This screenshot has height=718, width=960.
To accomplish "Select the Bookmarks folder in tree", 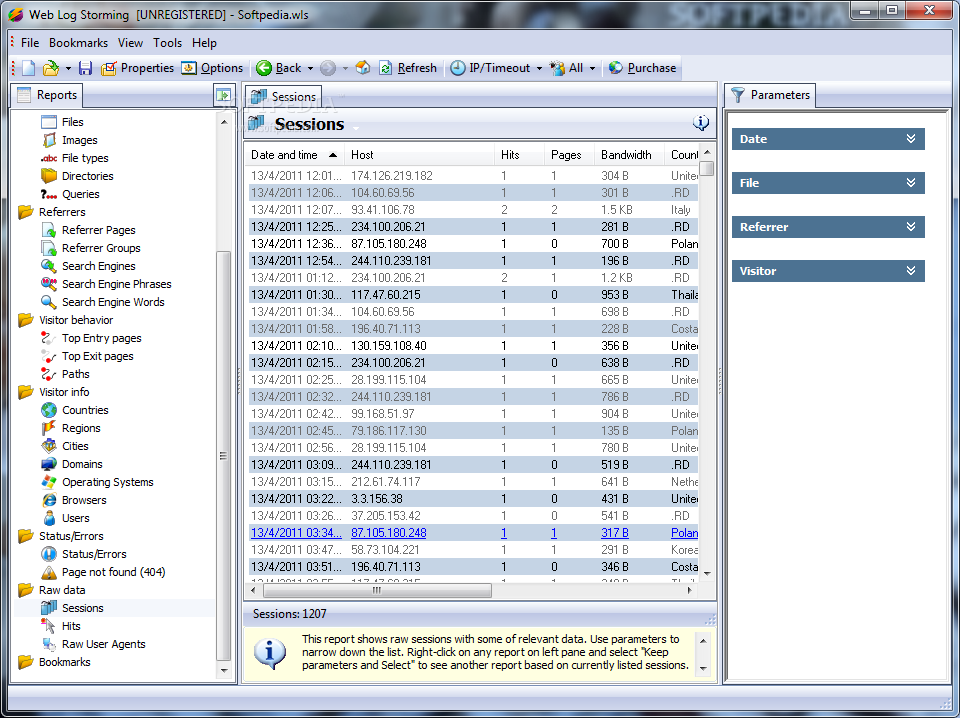I will click(x=54, y=662).
